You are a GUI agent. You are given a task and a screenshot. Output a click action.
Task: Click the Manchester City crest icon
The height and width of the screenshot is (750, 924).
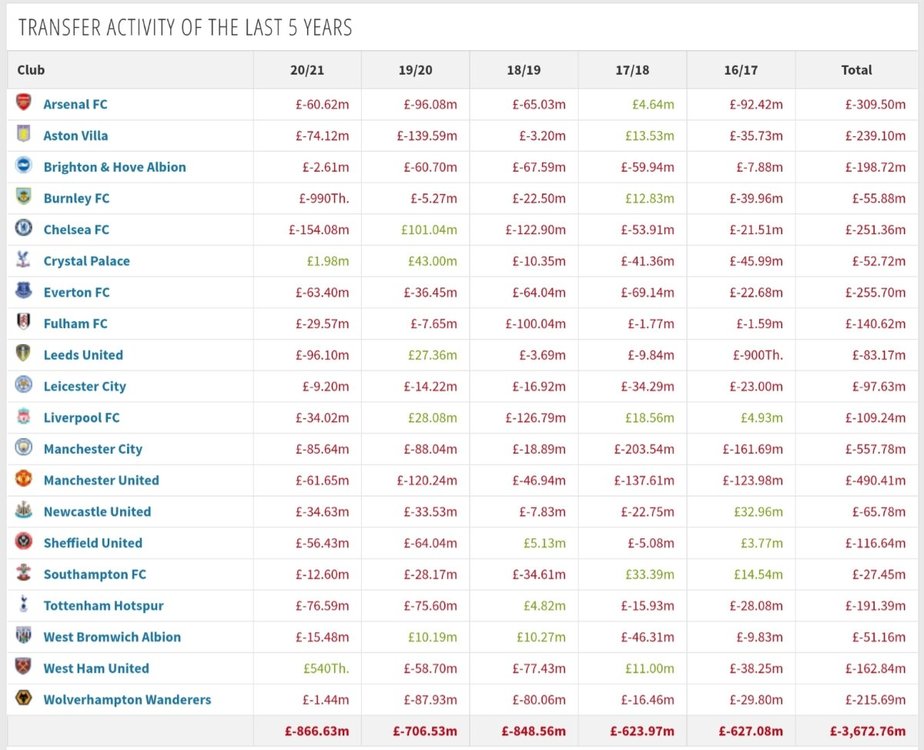[24, 447]
